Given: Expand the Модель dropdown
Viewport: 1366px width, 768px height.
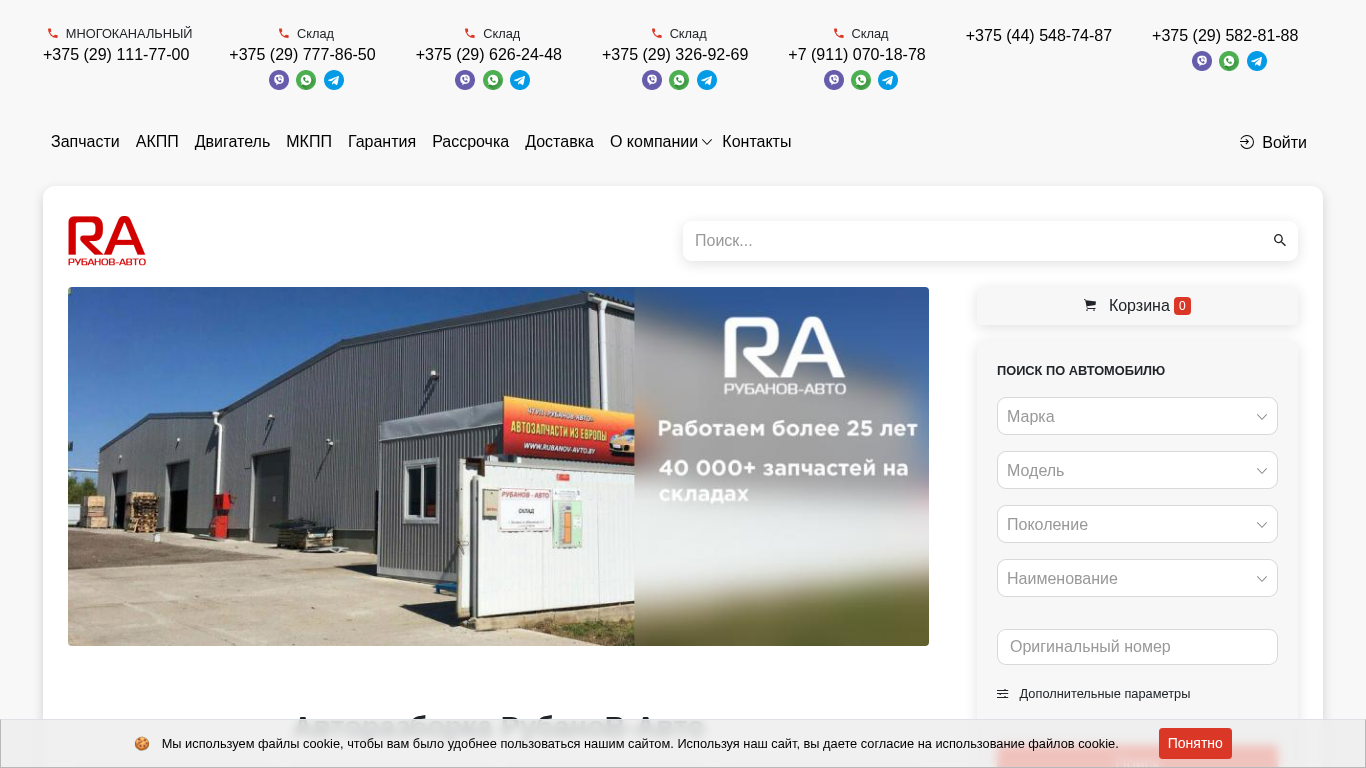Looking at the screenshot, I should 1137,470.
